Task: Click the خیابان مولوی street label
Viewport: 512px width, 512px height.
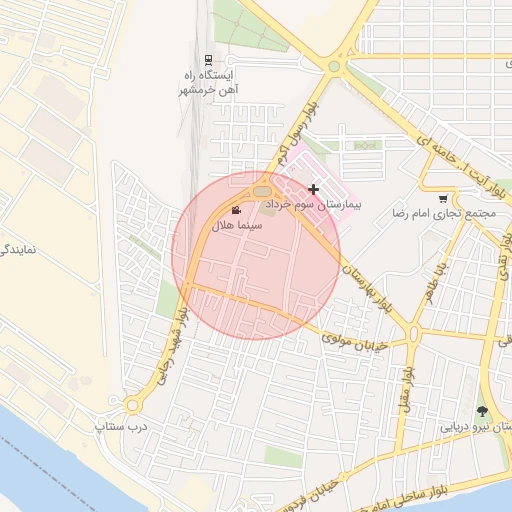Action: [355, 342]
